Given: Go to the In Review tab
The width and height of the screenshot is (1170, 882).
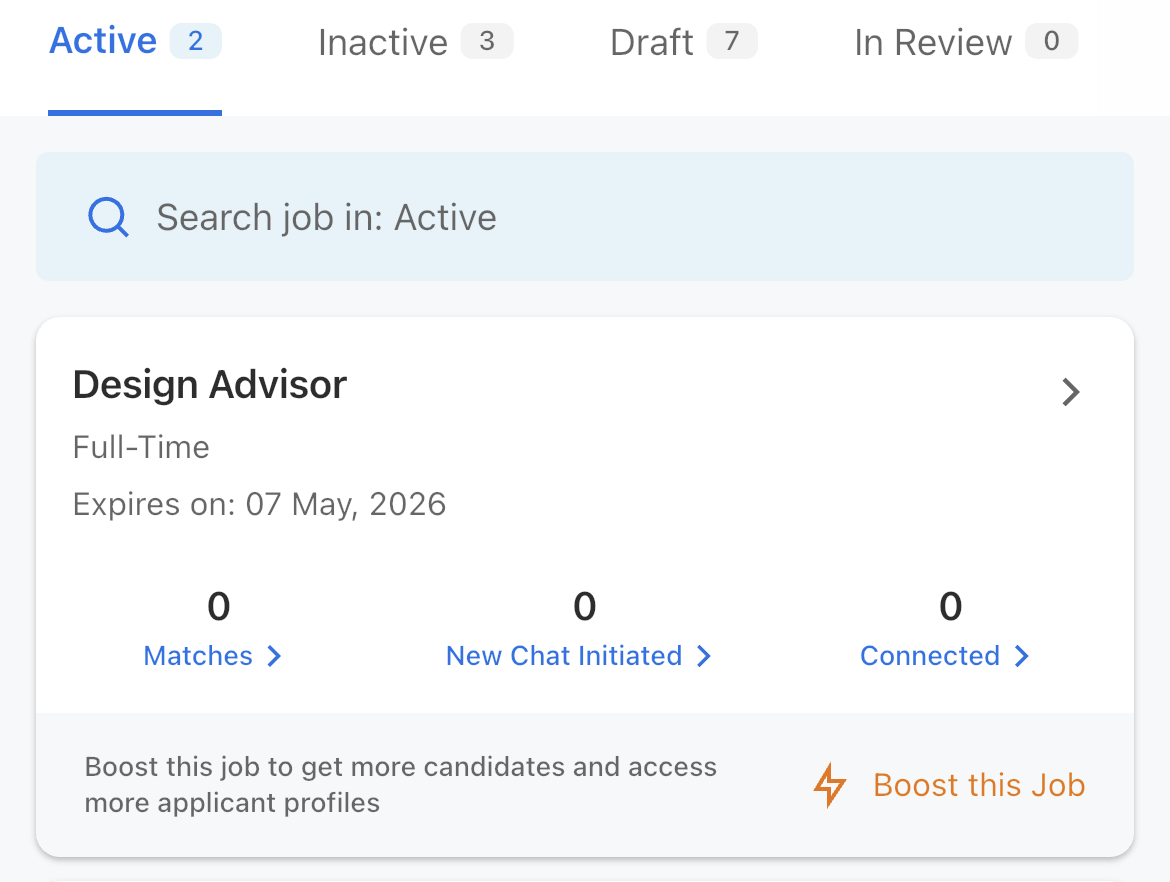Looking at the screenshot, I should coord(933,43).
